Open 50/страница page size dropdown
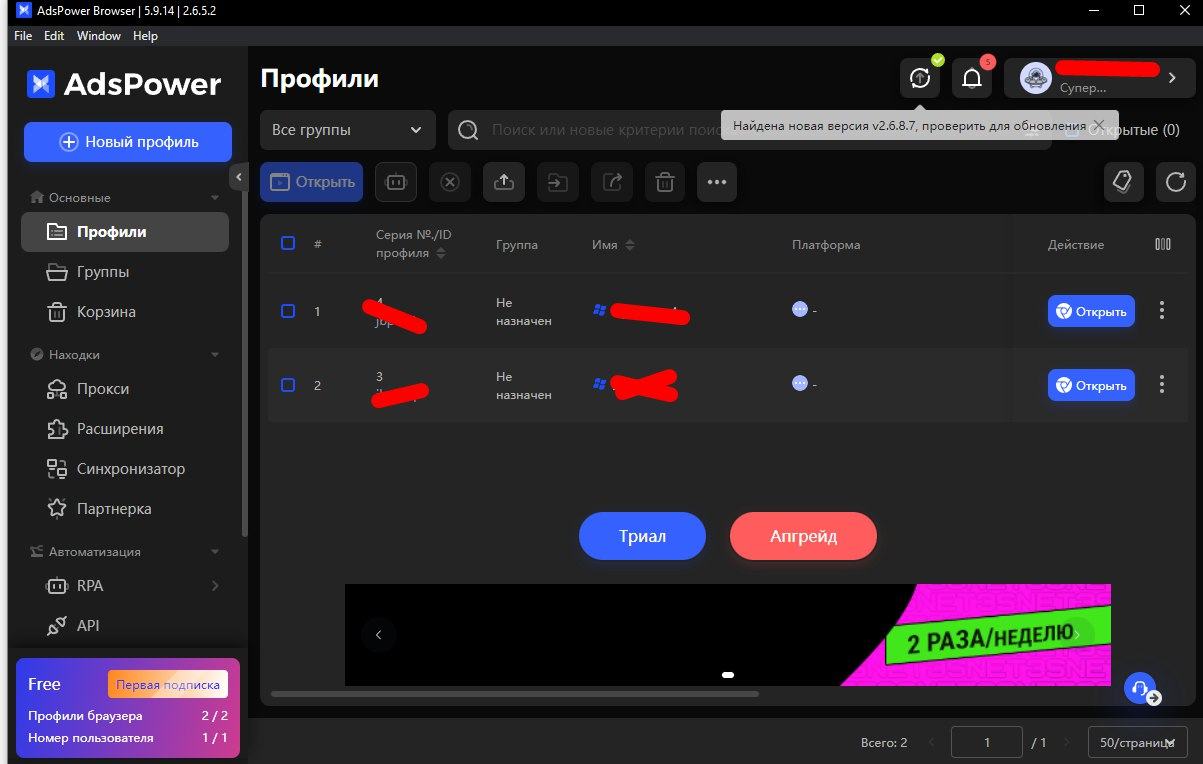The image size is (1203, 764). [x=1138, y=743]
